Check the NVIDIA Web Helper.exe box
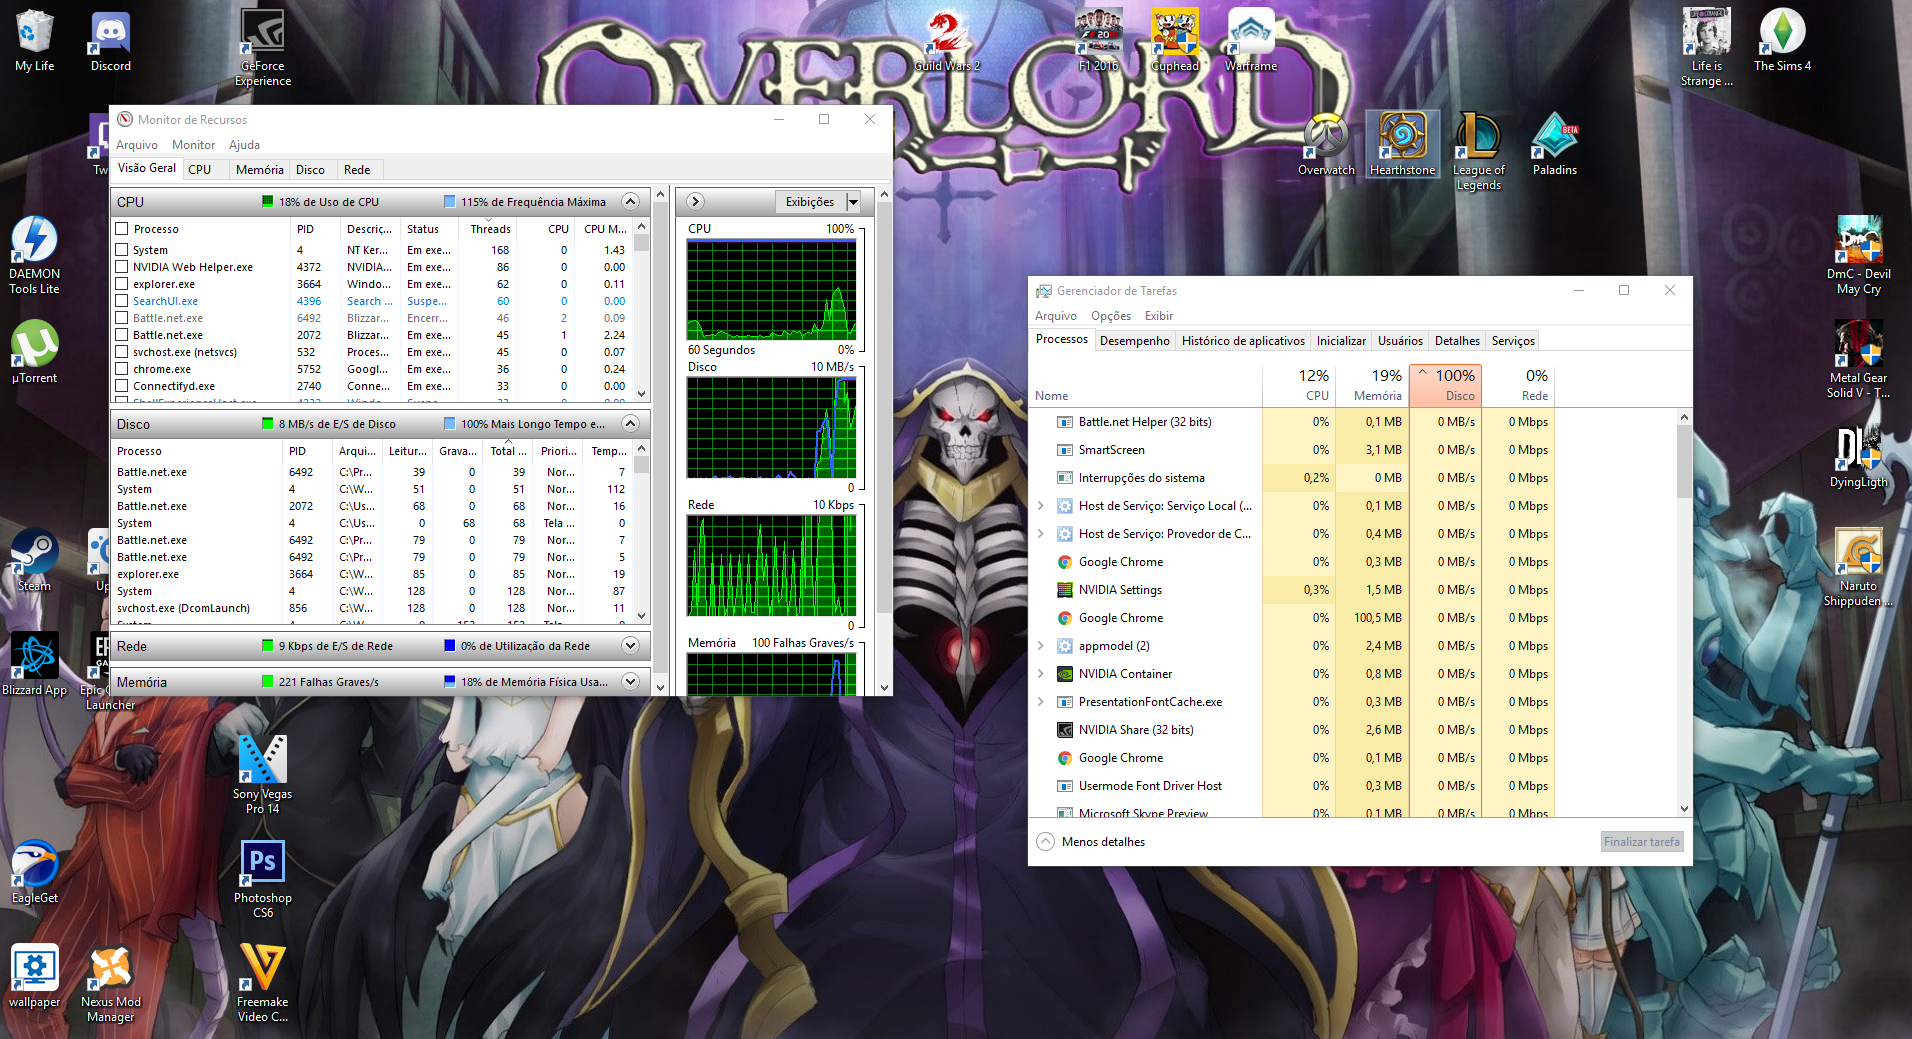This screenshot has height=1039, width=1912. [121, 267]
